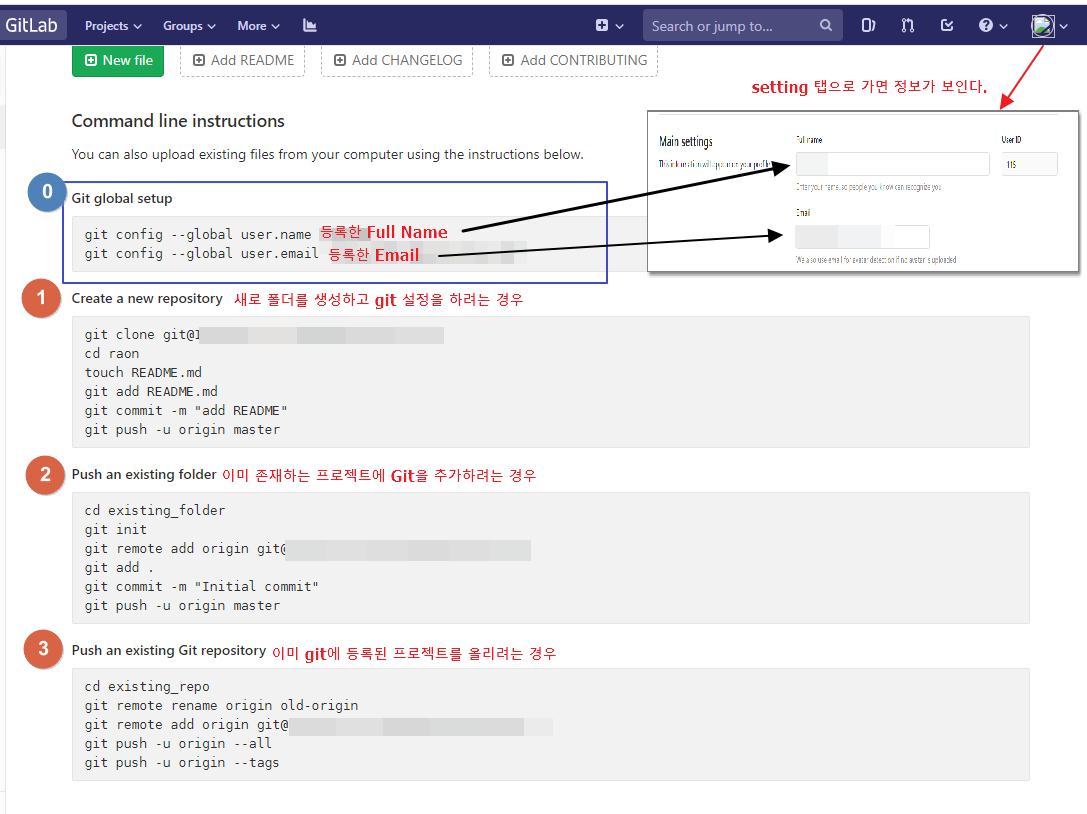Click the plus create-new icon
The height and width of the screenshot is (814, 1087).
coord(602,26)
